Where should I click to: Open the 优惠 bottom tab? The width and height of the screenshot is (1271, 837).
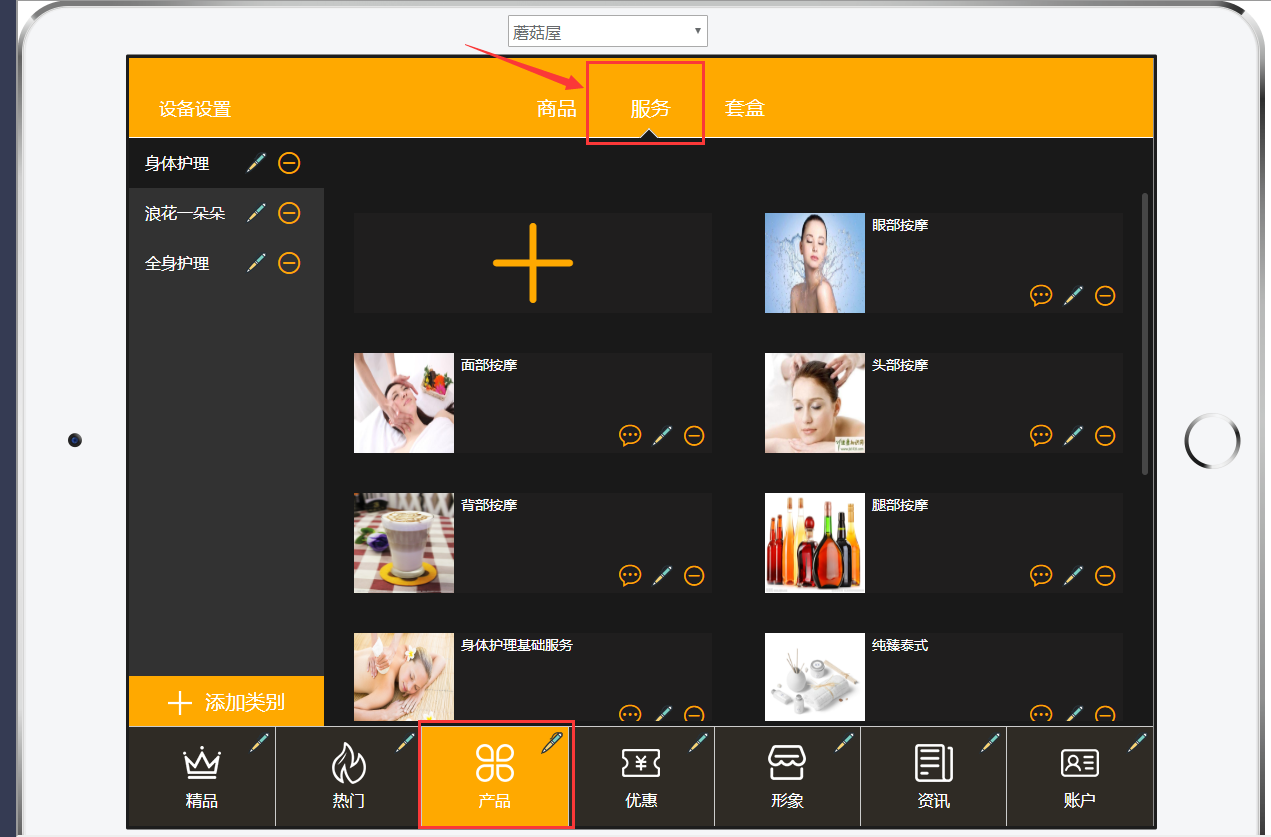(x=641, y=777)
